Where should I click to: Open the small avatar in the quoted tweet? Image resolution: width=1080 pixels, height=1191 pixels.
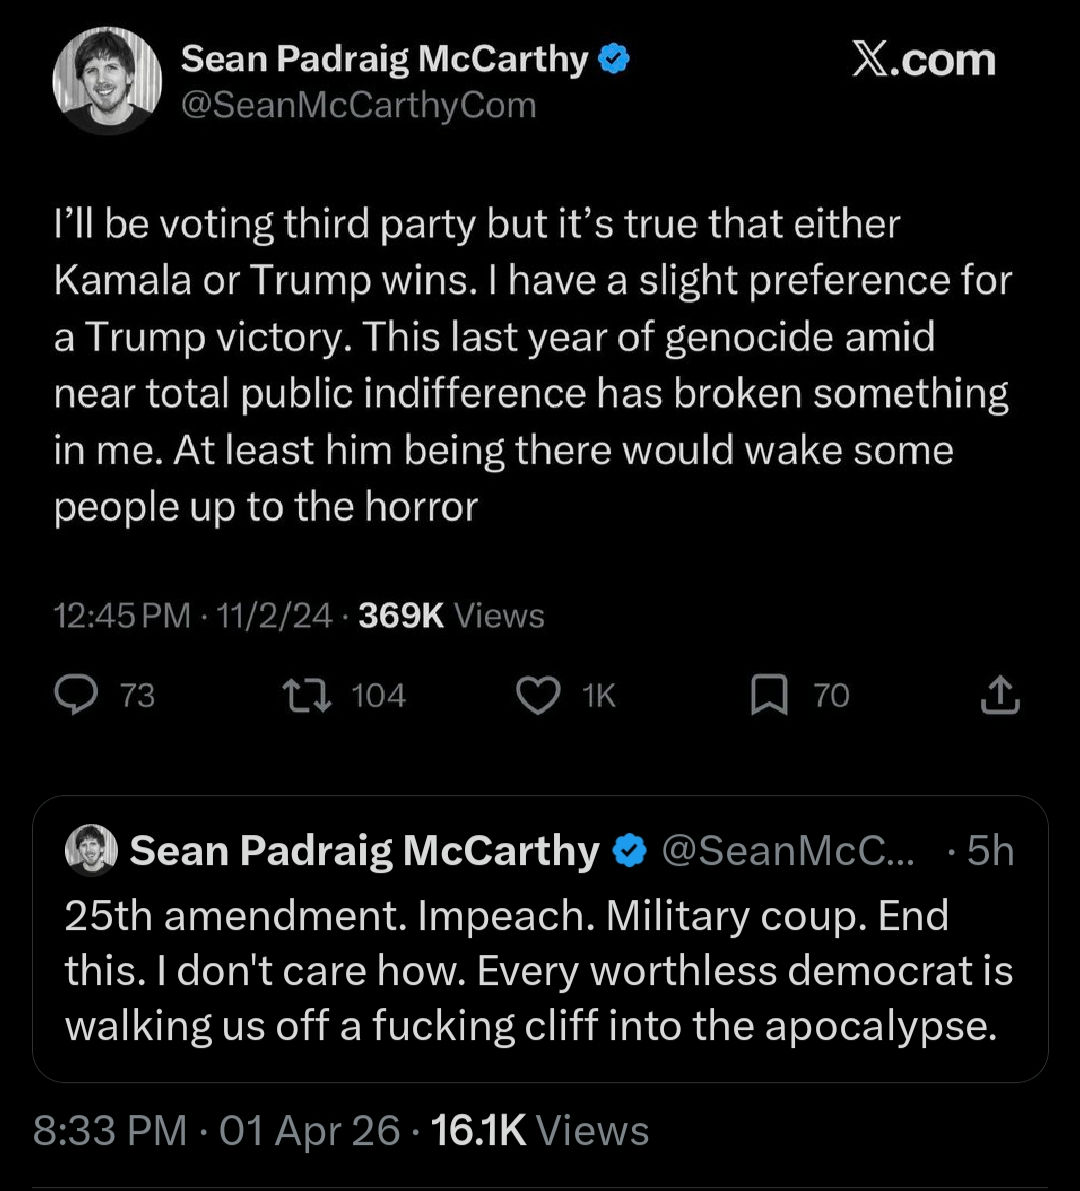pos(91,851)
